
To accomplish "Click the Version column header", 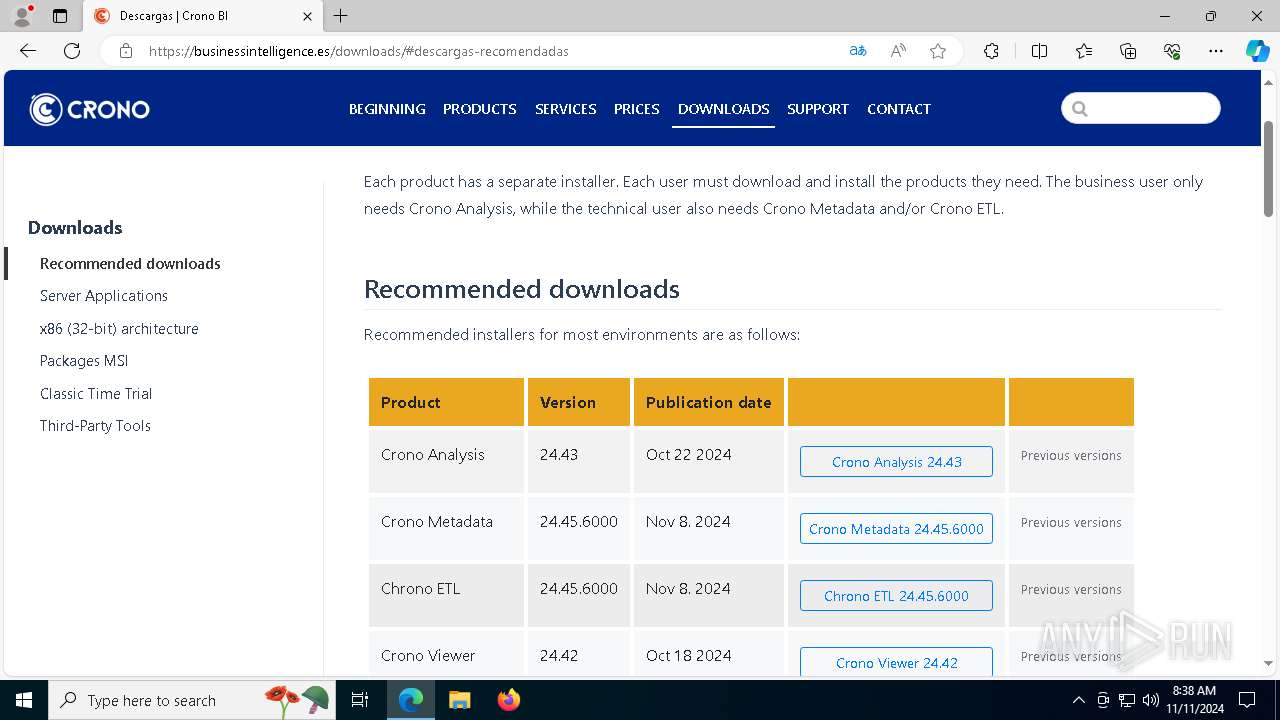I will [579, 402].
